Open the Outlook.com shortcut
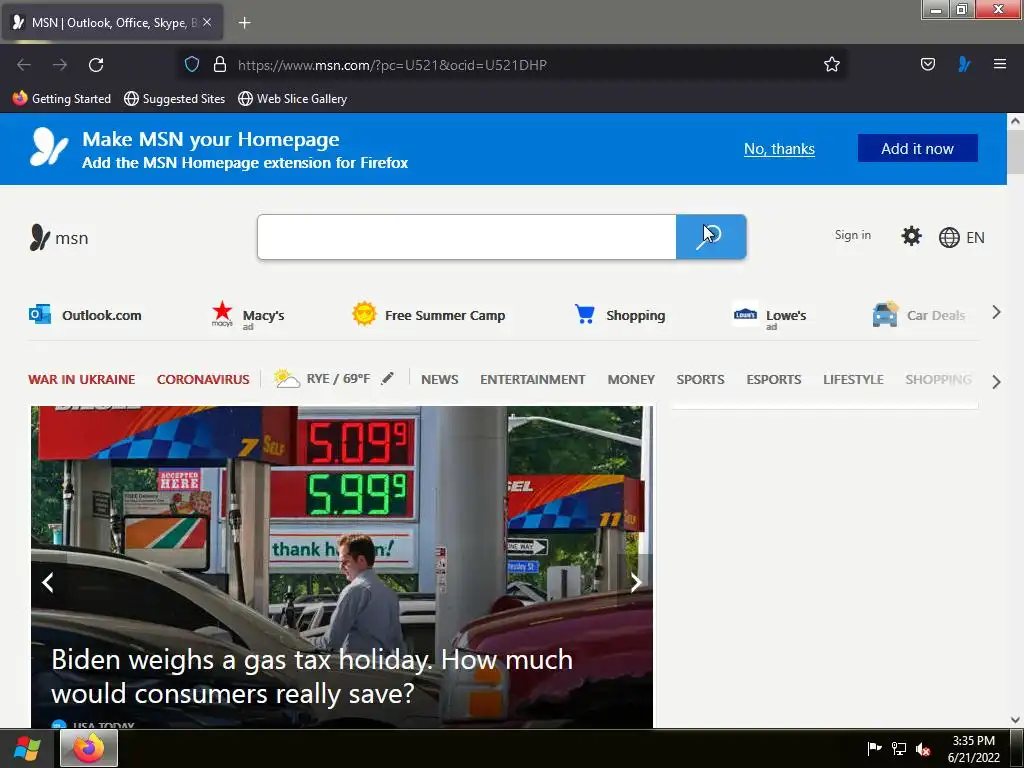Viewport: 1024px width, 768px height. click(x=86, y=315)
